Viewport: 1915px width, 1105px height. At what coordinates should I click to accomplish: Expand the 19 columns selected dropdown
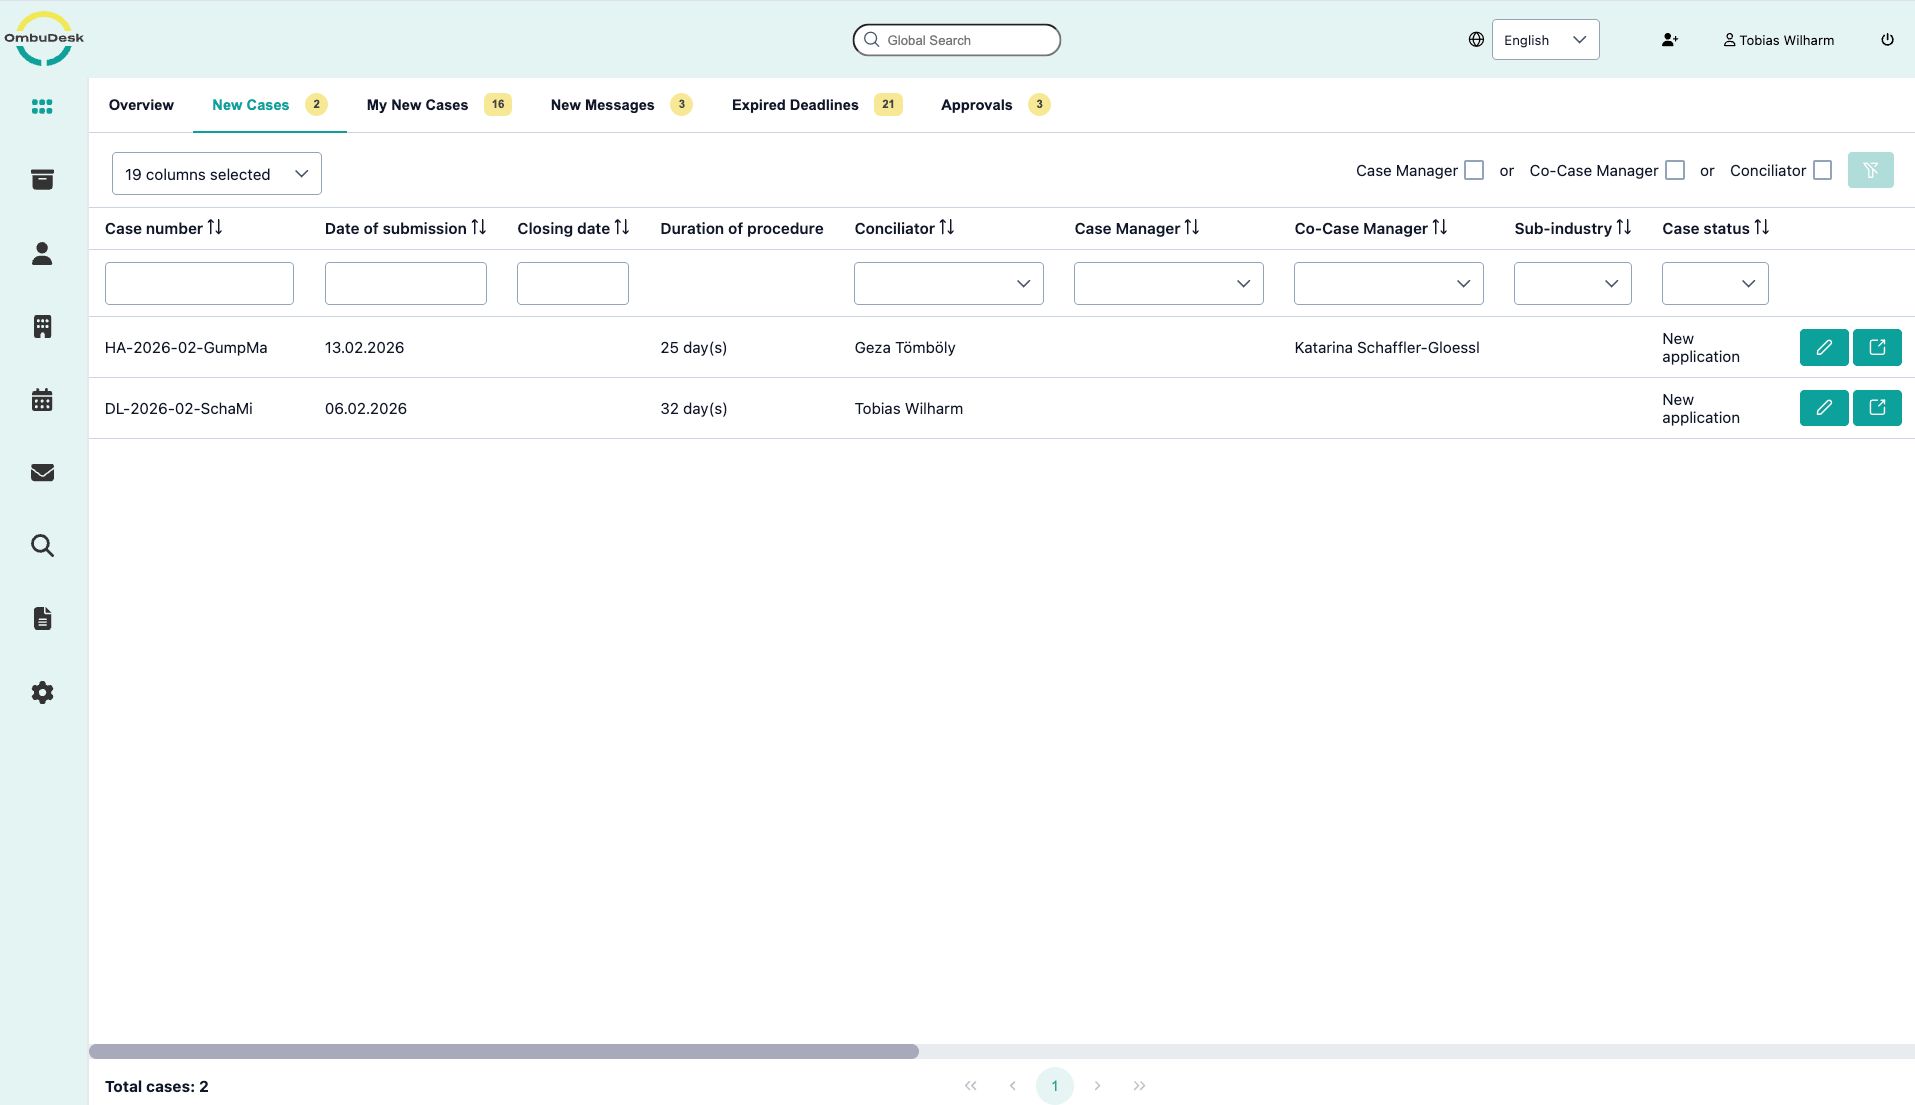[x=216, y=174]
